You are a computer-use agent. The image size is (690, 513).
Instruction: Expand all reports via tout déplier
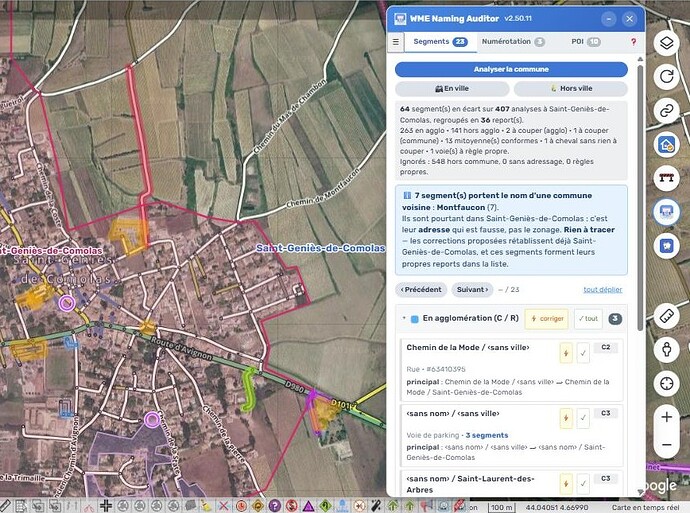[602, 289]
